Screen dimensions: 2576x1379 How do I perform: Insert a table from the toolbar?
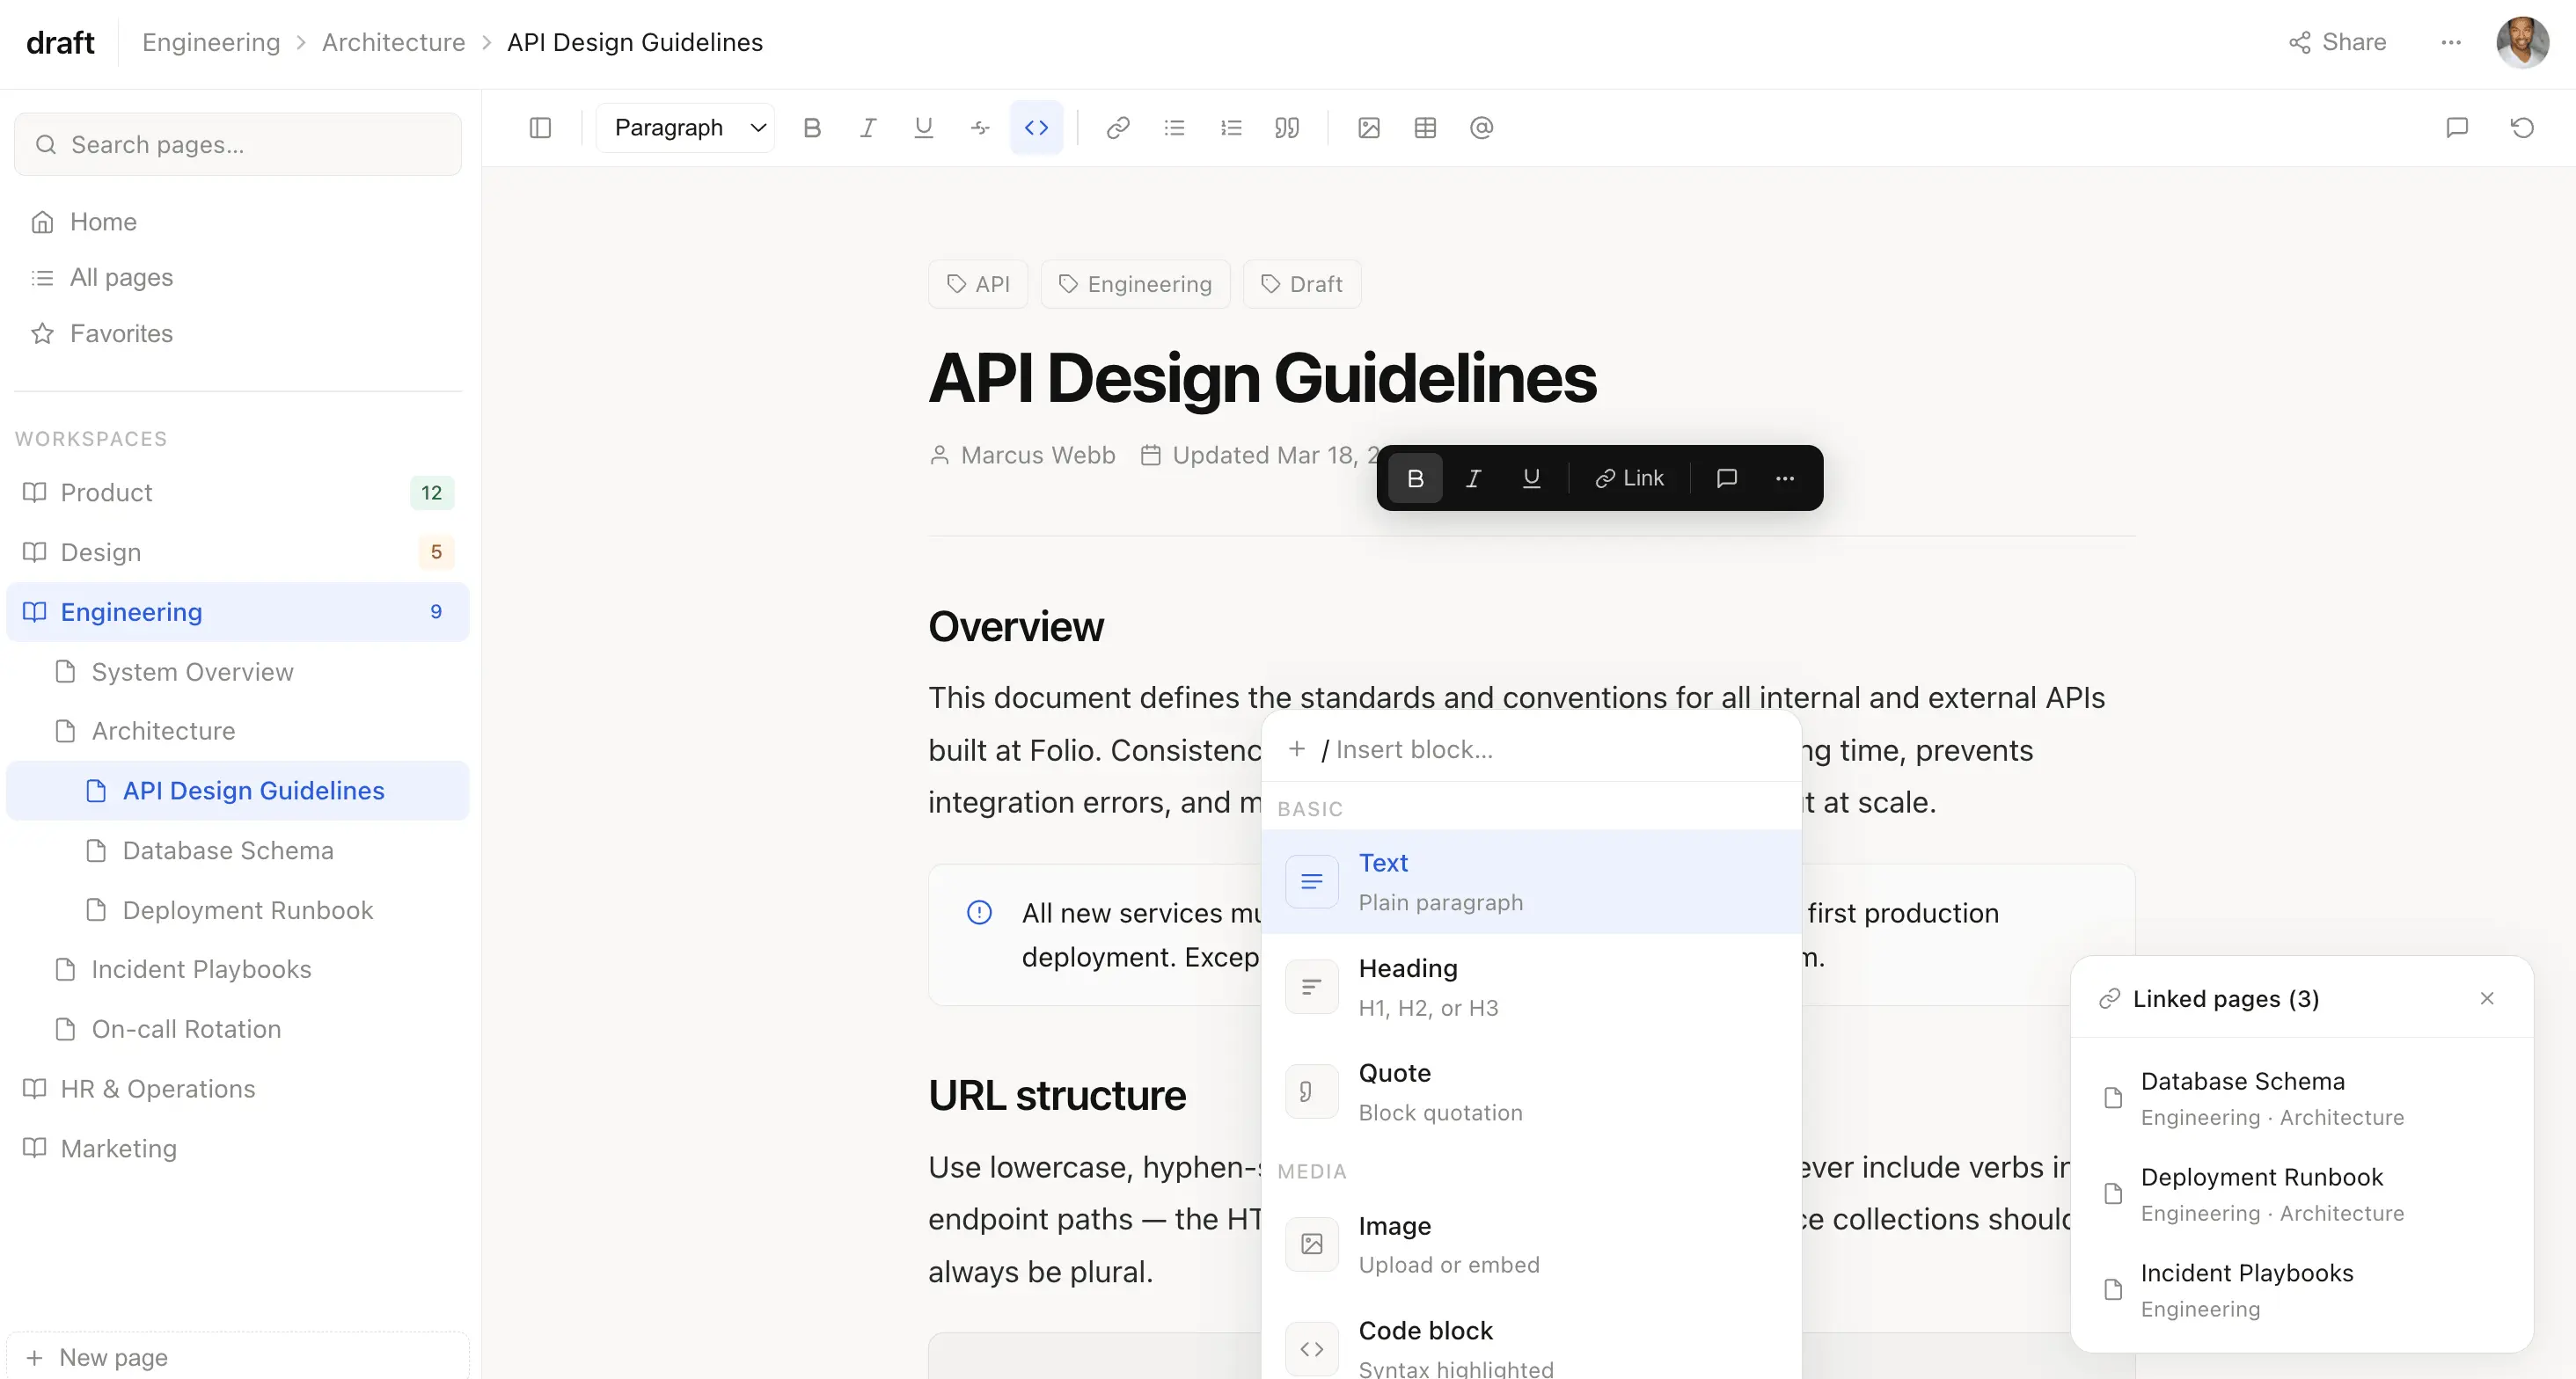click(1426, 128)
